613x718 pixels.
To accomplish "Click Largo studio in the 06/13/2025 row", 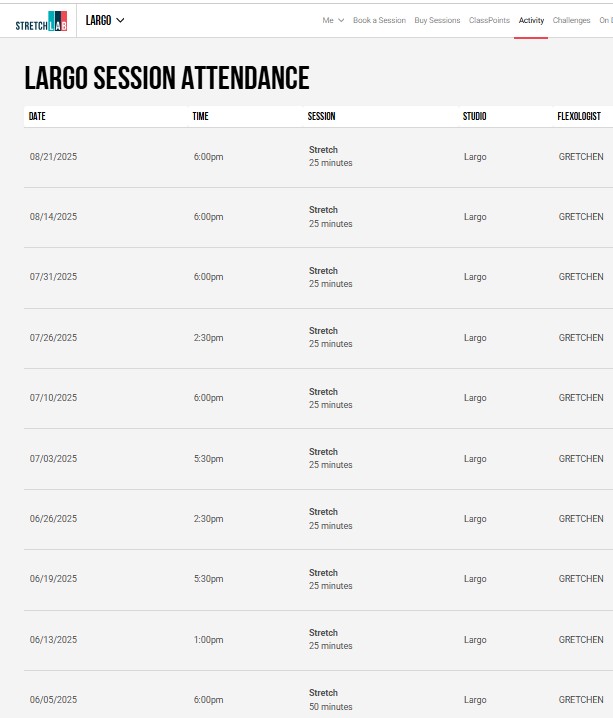I will point(475,640).
